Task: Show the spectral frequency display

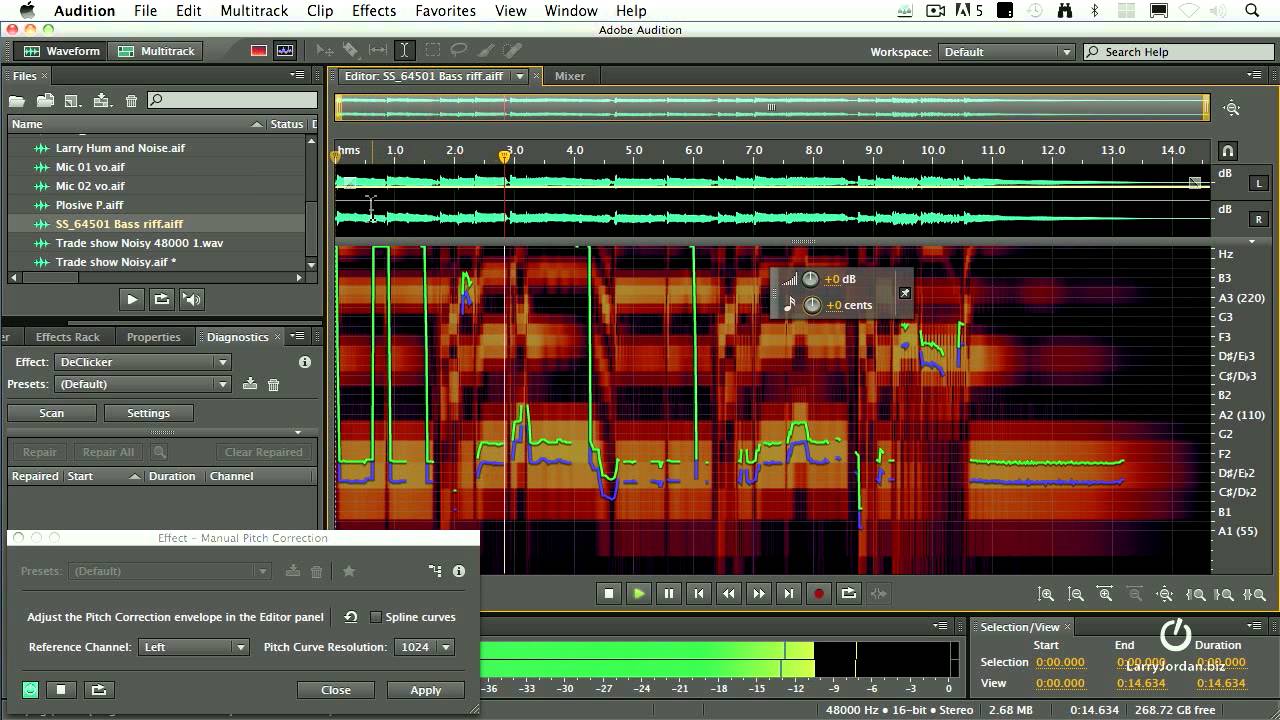Action: 259,51
